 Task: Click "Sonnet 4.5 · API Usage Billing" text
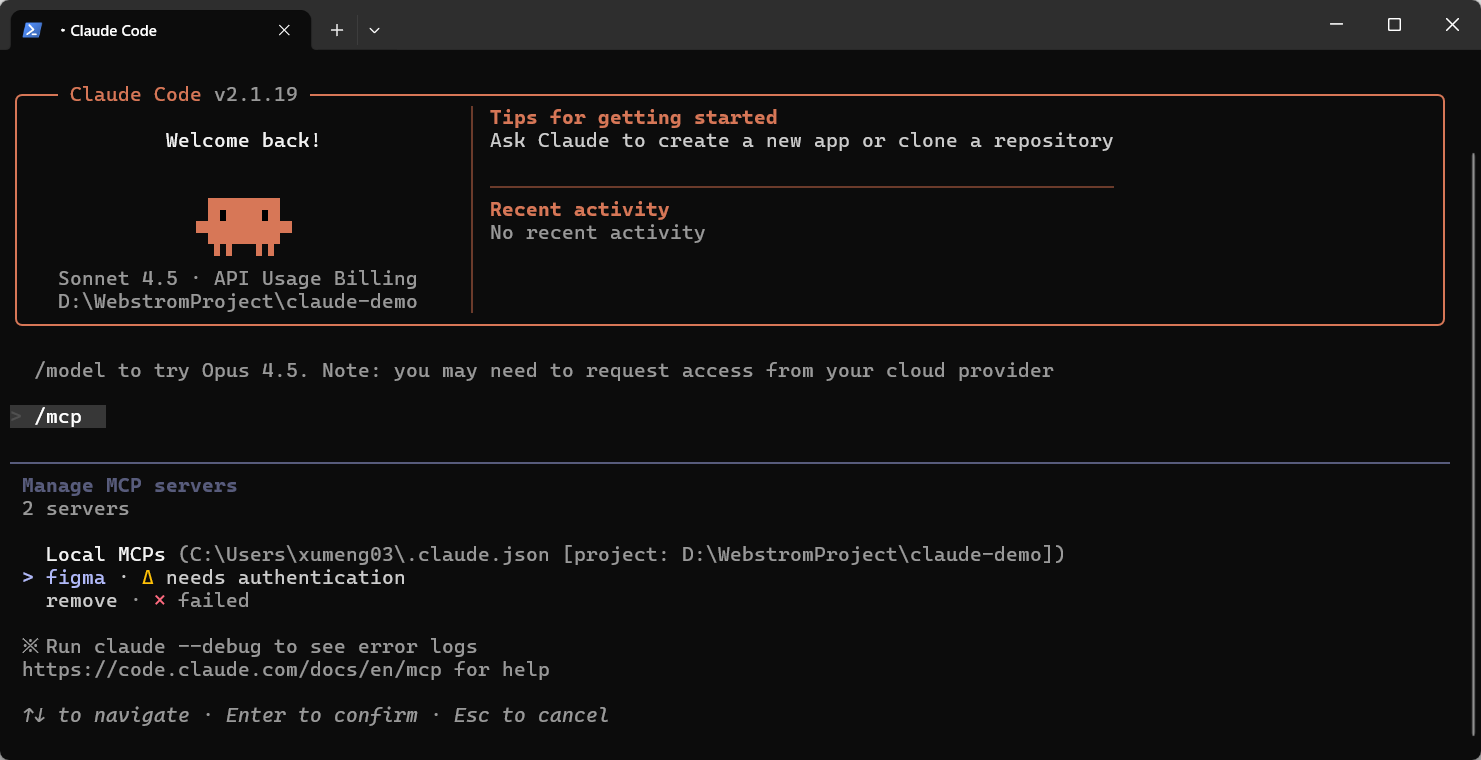[238, 278]
